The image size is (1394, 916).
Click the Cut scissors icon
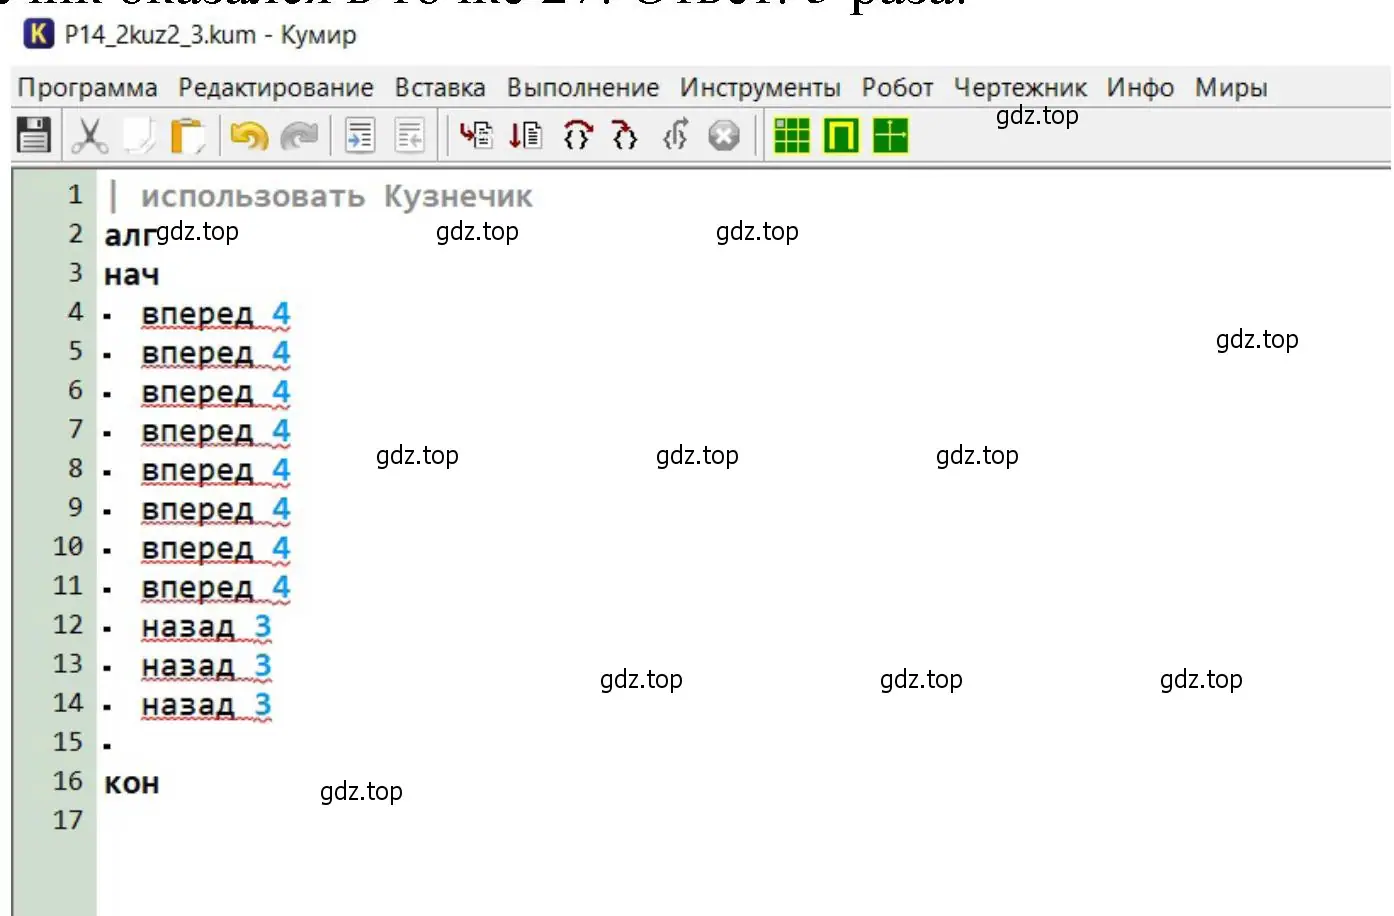tap(89, 135)
